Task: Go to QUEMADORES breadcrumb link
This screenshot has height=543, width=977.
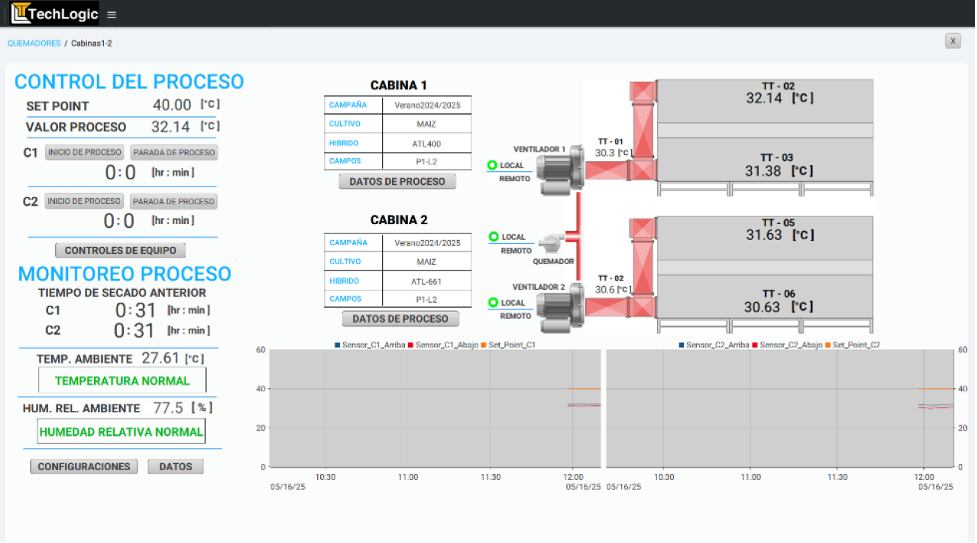Action: coord(34,44)
